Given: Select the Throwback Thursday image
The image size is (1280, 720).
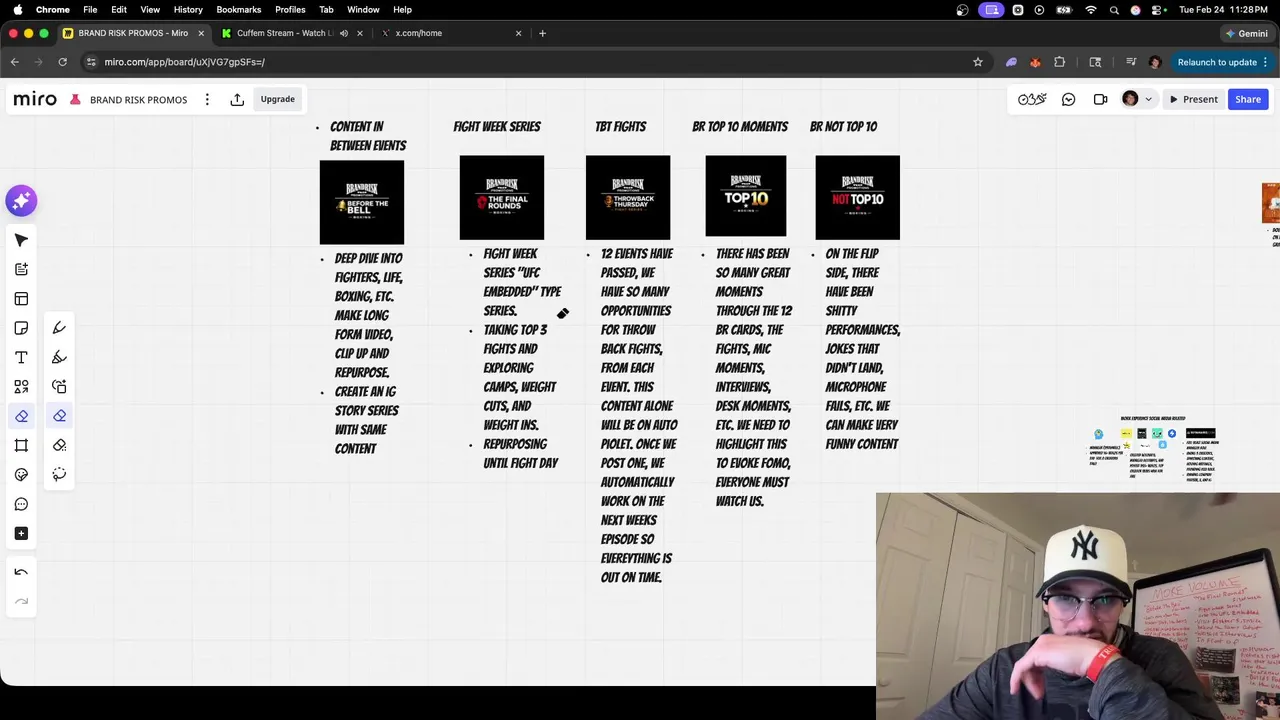Looking at the screenshot, I should click(x=628, y=197).
